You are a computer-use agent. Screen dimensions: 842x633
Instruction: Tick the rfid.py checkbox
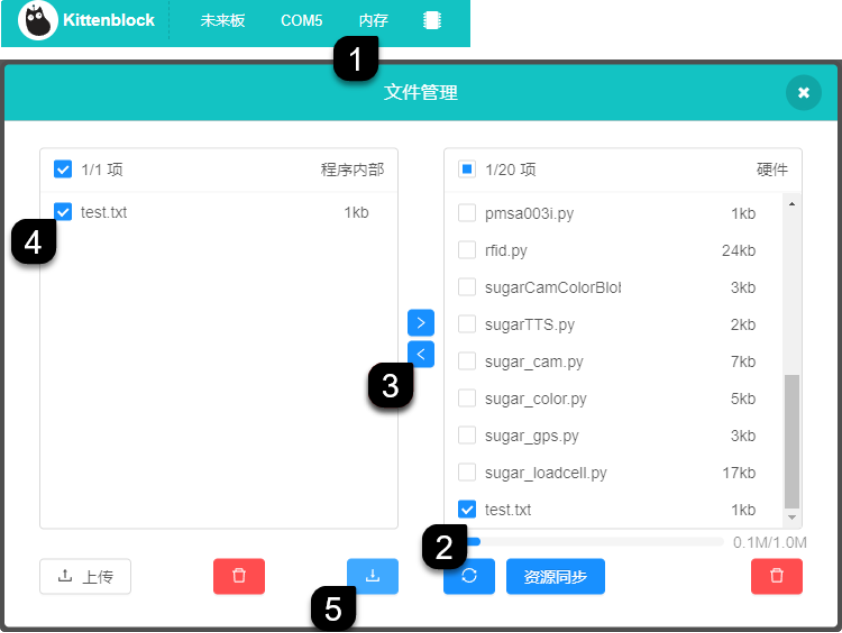click(x=467, y=250)
